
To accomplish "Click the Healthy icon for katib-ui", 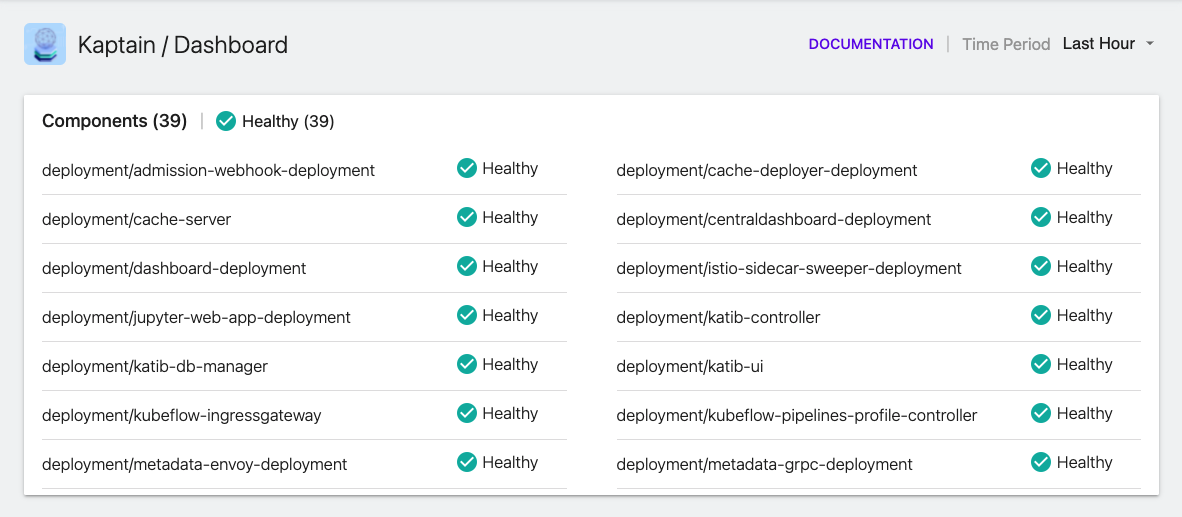I will (x=1041, y=364).
